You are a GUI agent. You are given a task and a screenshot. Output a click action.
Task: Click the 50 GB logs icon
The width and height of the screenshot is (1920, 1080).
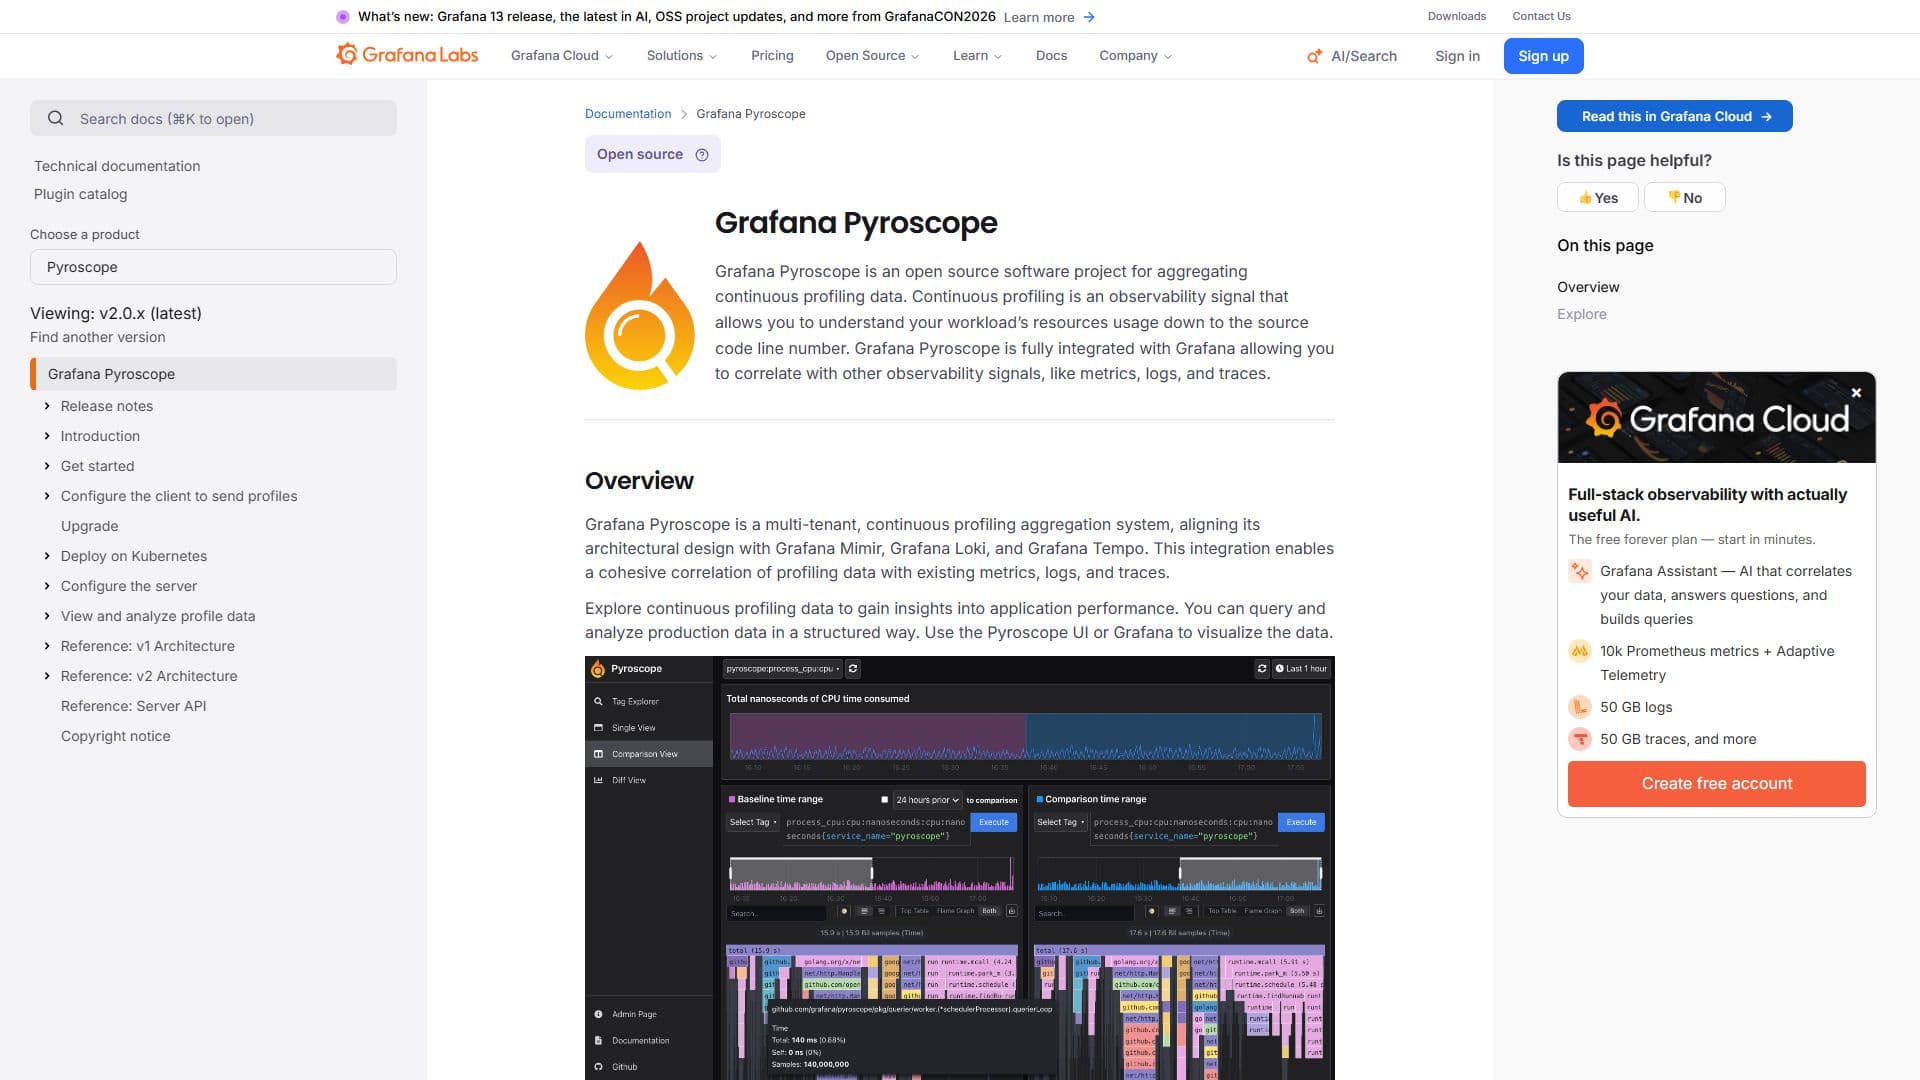click(1579, 707)
